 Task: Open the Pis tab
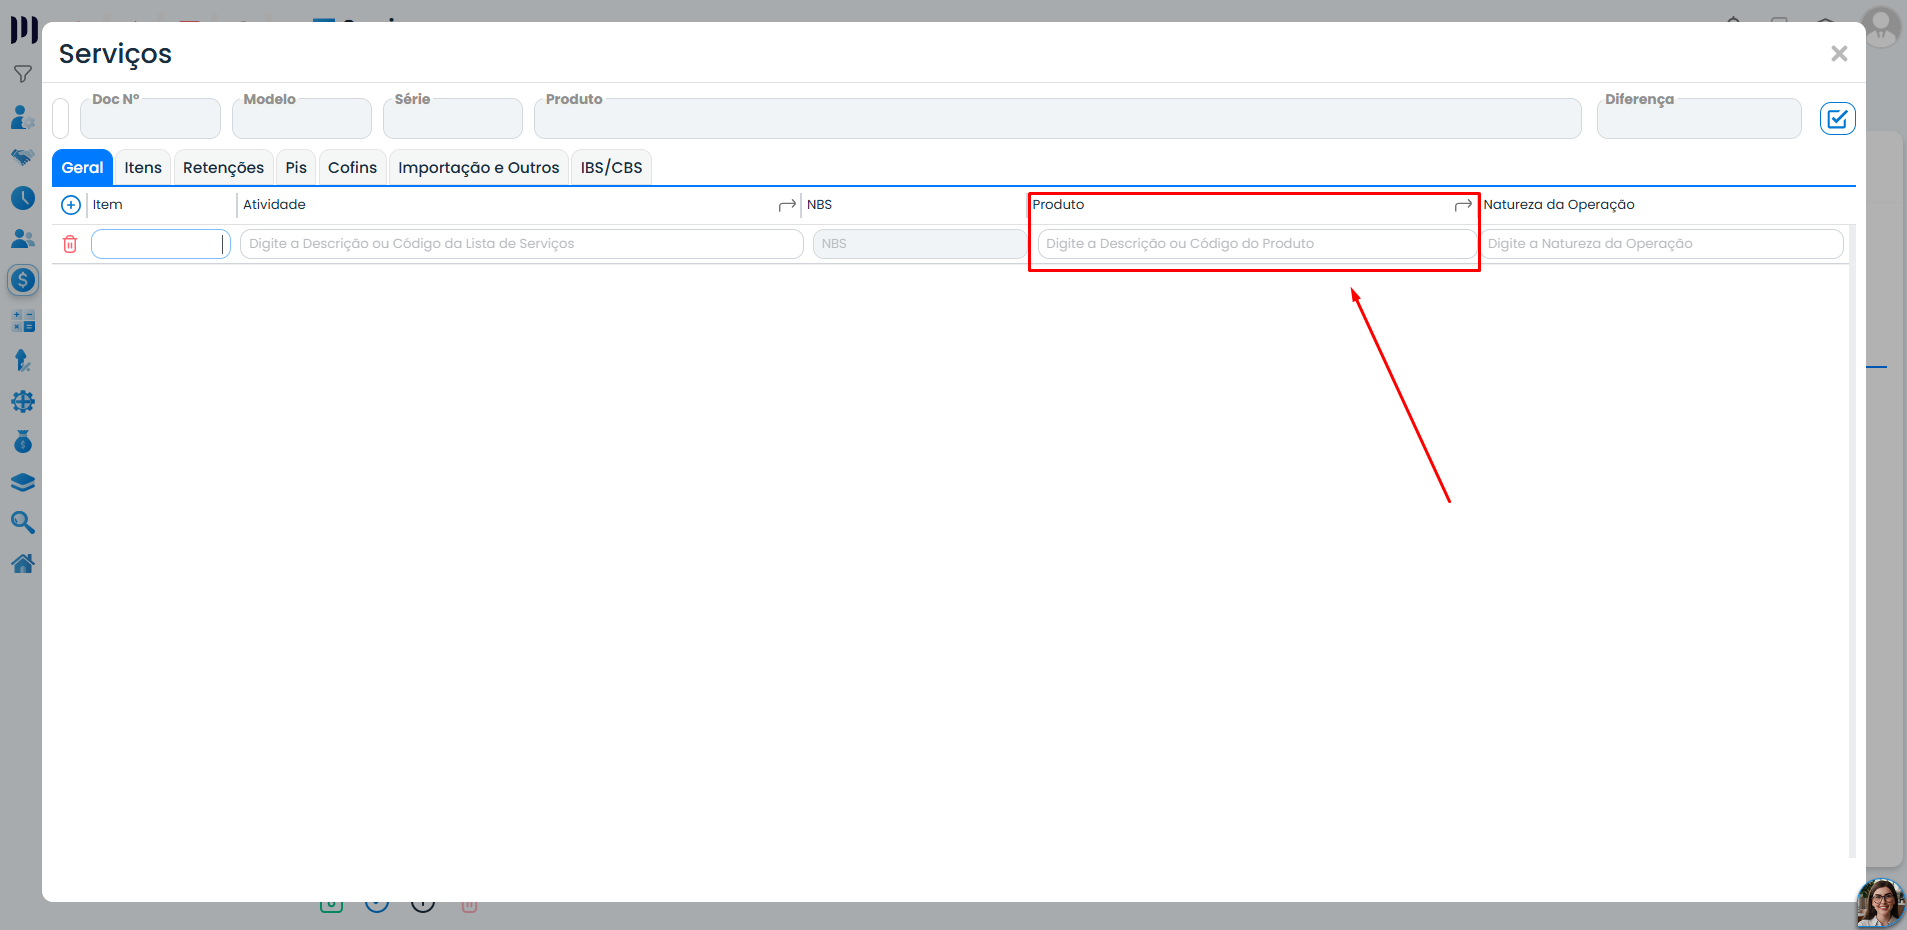point(296,168)
